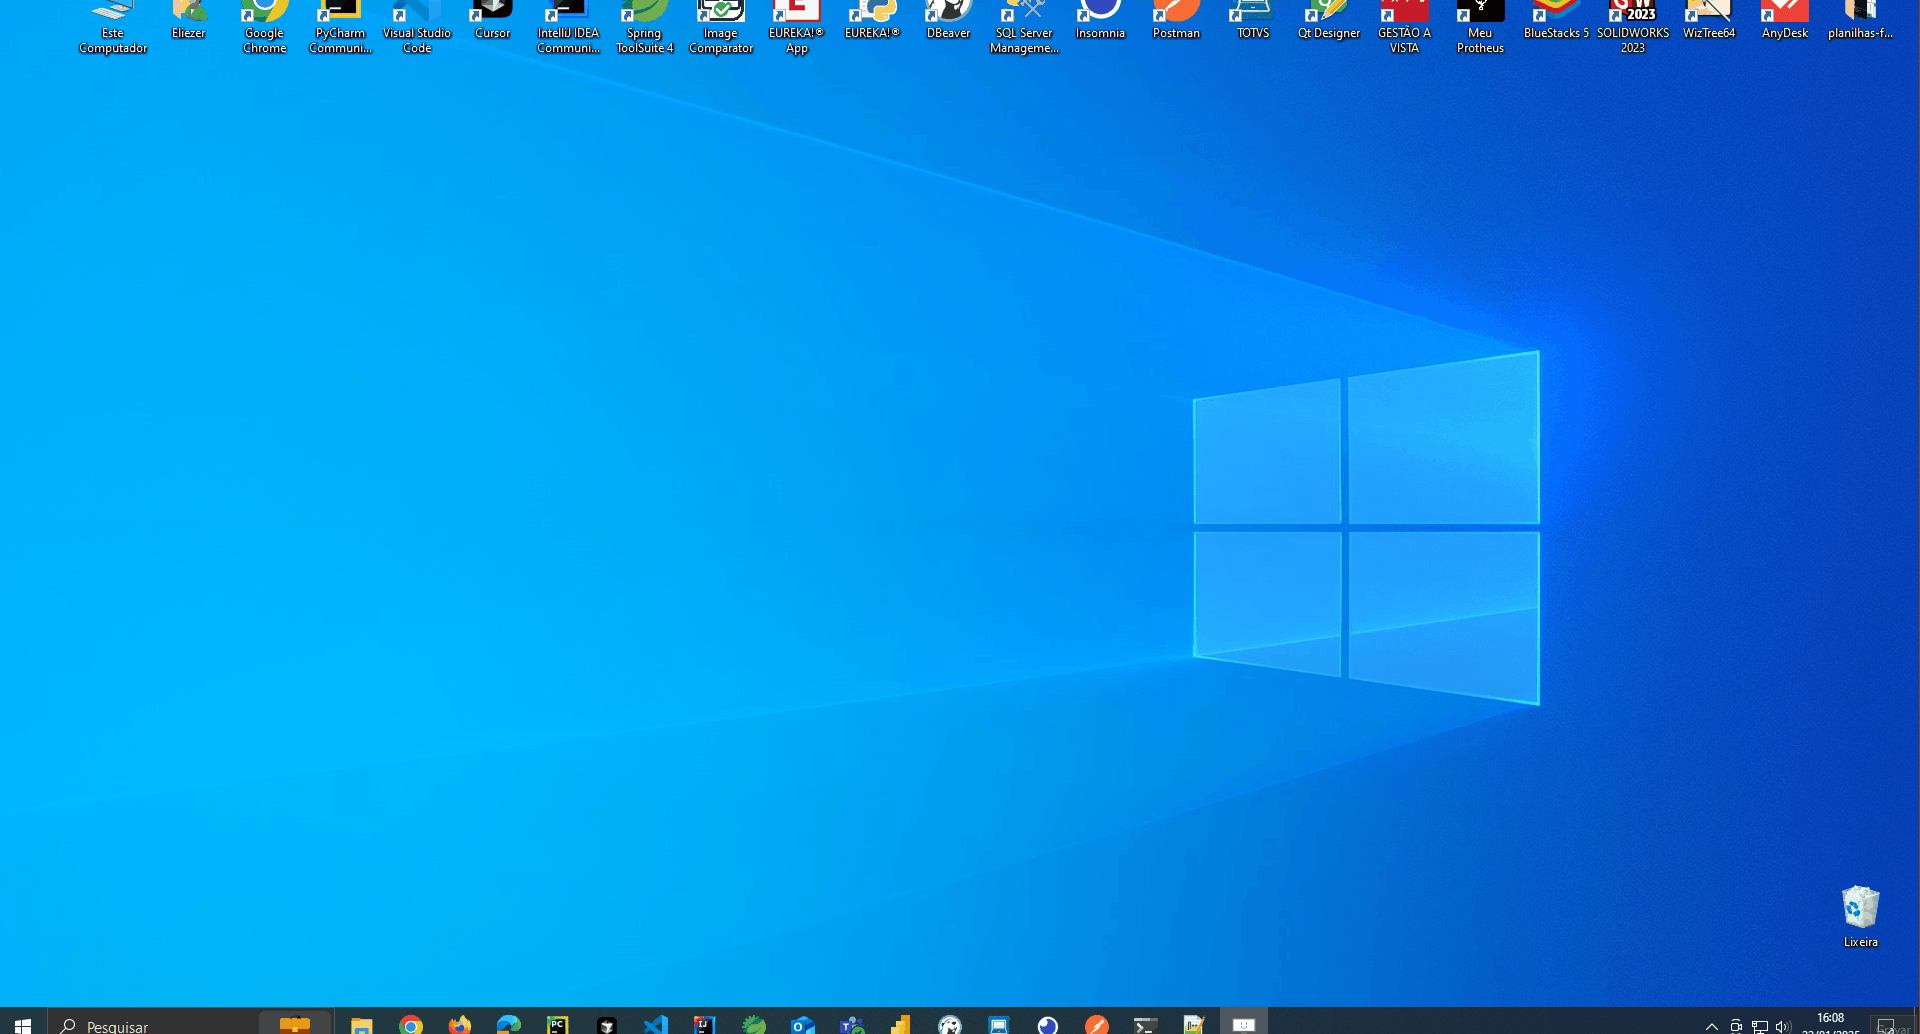
Task: Open Outlook from the taskbar
Action: pos(802,1024)
